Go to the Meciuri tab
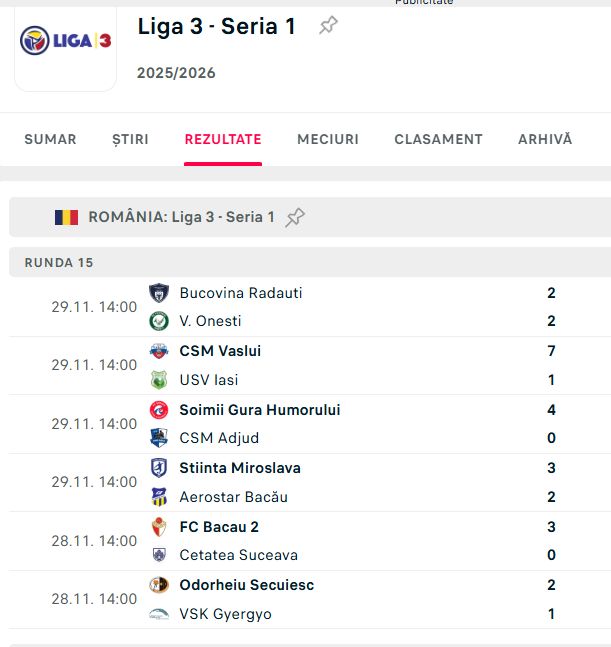This screenshot has height=647, width=611. 328,140
